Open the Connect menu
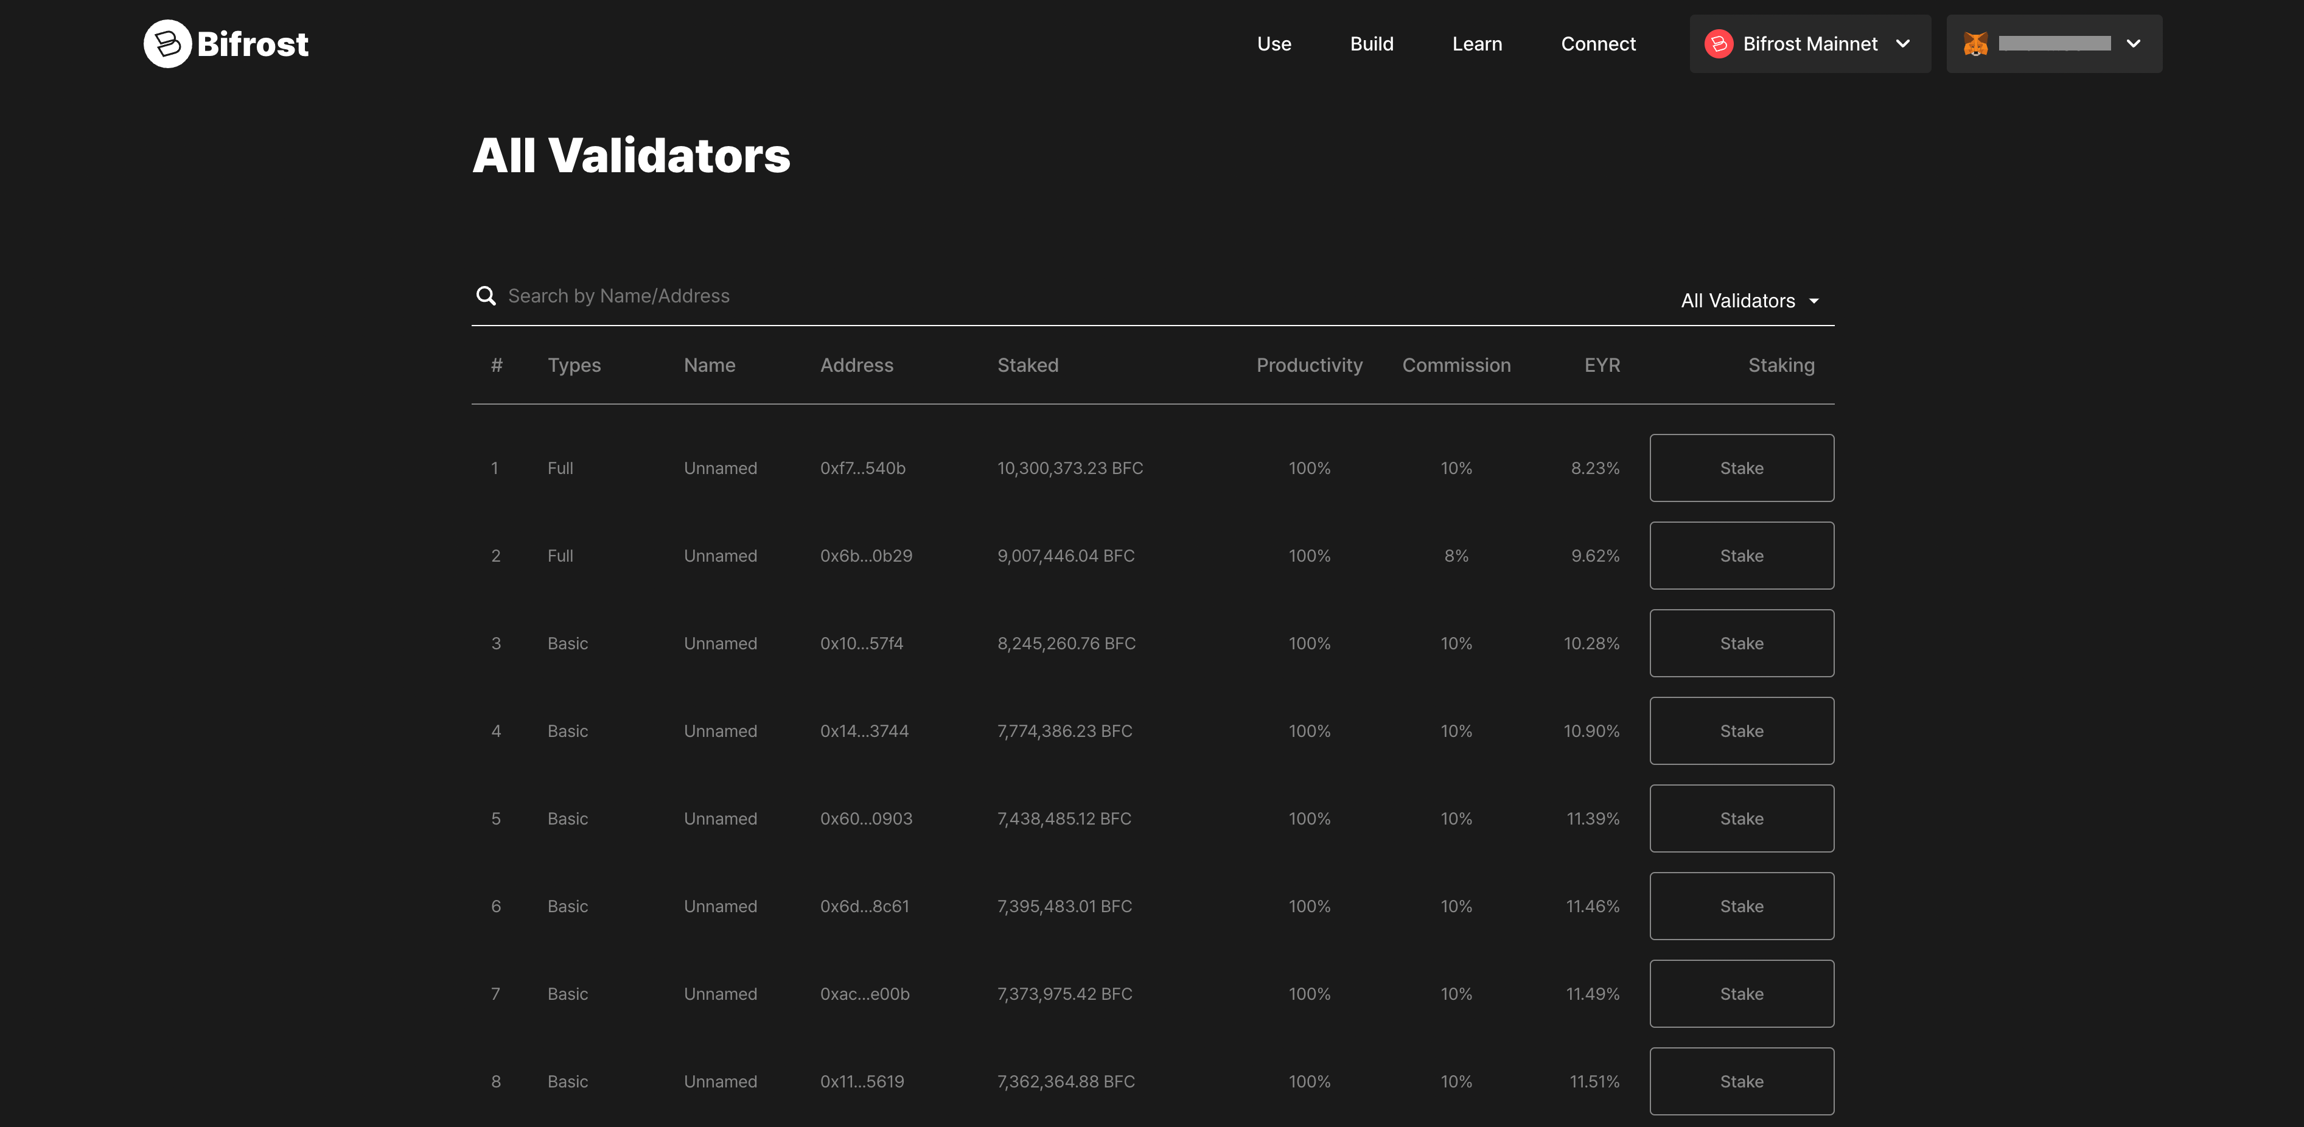2304x1127 pixels. [x=1598, y=44]
